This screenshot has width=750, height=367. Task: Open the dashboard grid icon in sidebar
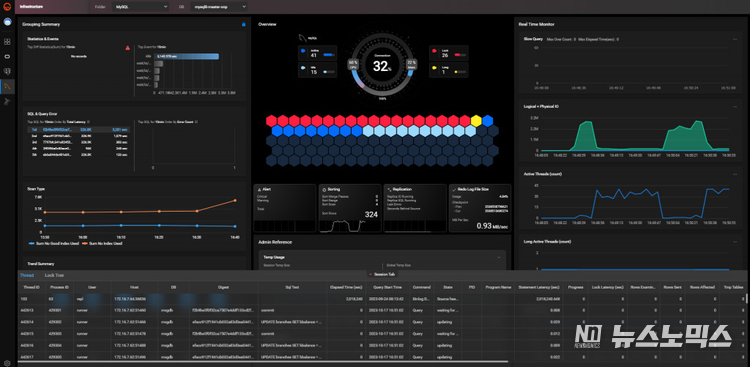pos(7,42)
